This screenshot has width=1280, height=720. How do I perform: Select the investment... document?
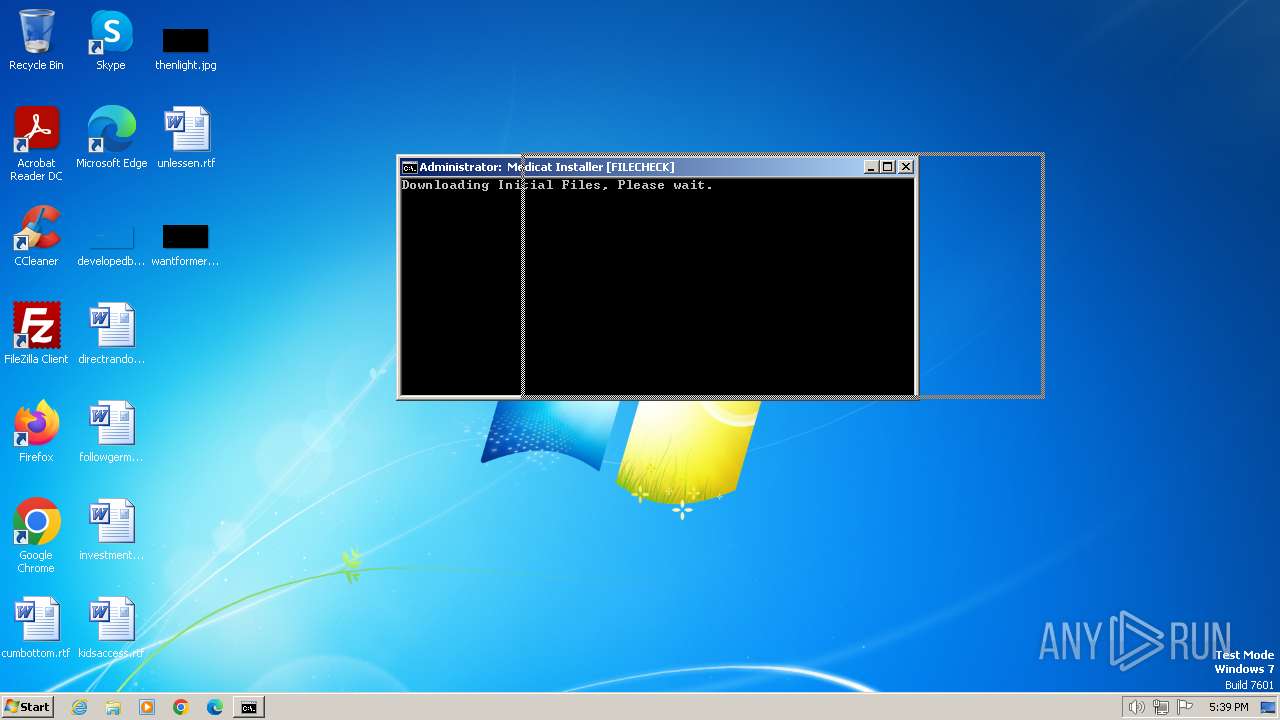[x=111, y=529]
